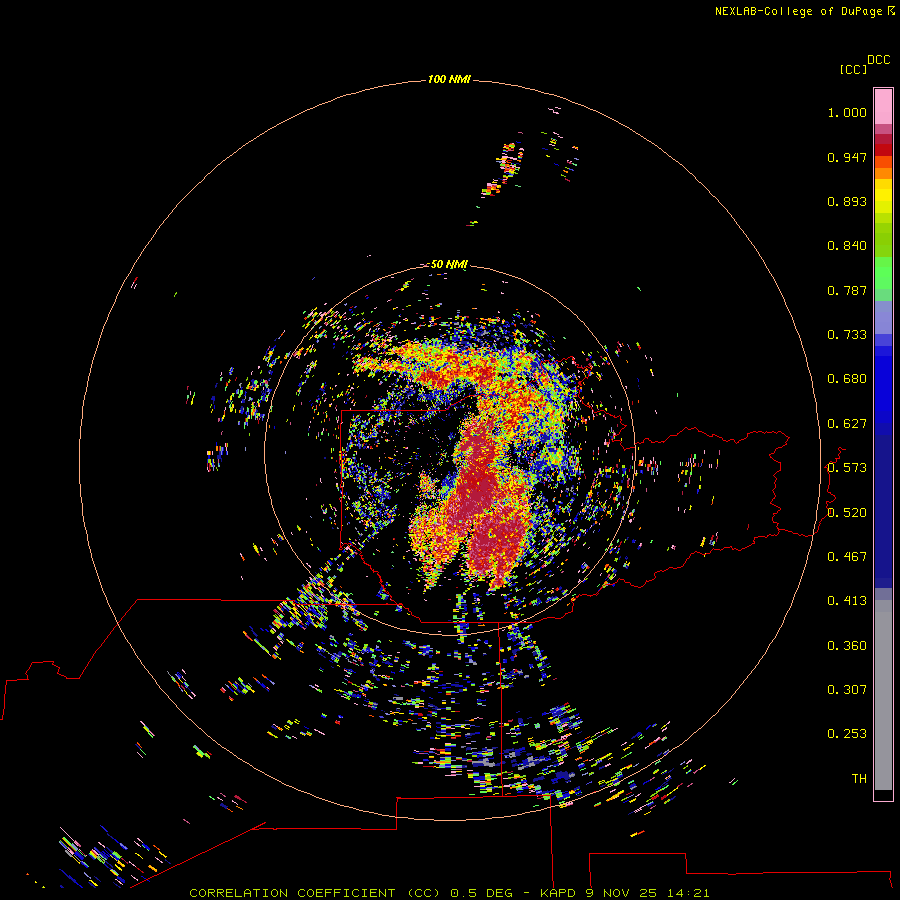This screenshot has height=900, width=900.
Task: Click the bright green color bar segment
Action: tap(883, 273)
